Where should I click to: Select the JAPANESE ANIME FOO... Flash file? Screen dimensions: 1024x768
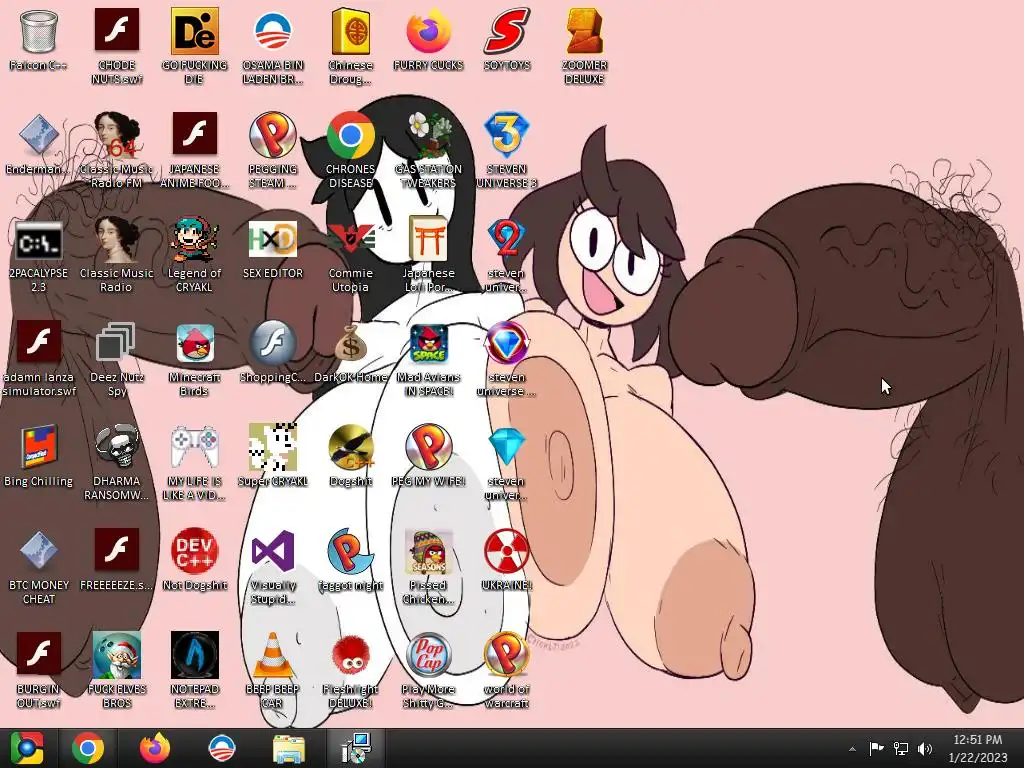pyautogui.click(x=195, y=134)
